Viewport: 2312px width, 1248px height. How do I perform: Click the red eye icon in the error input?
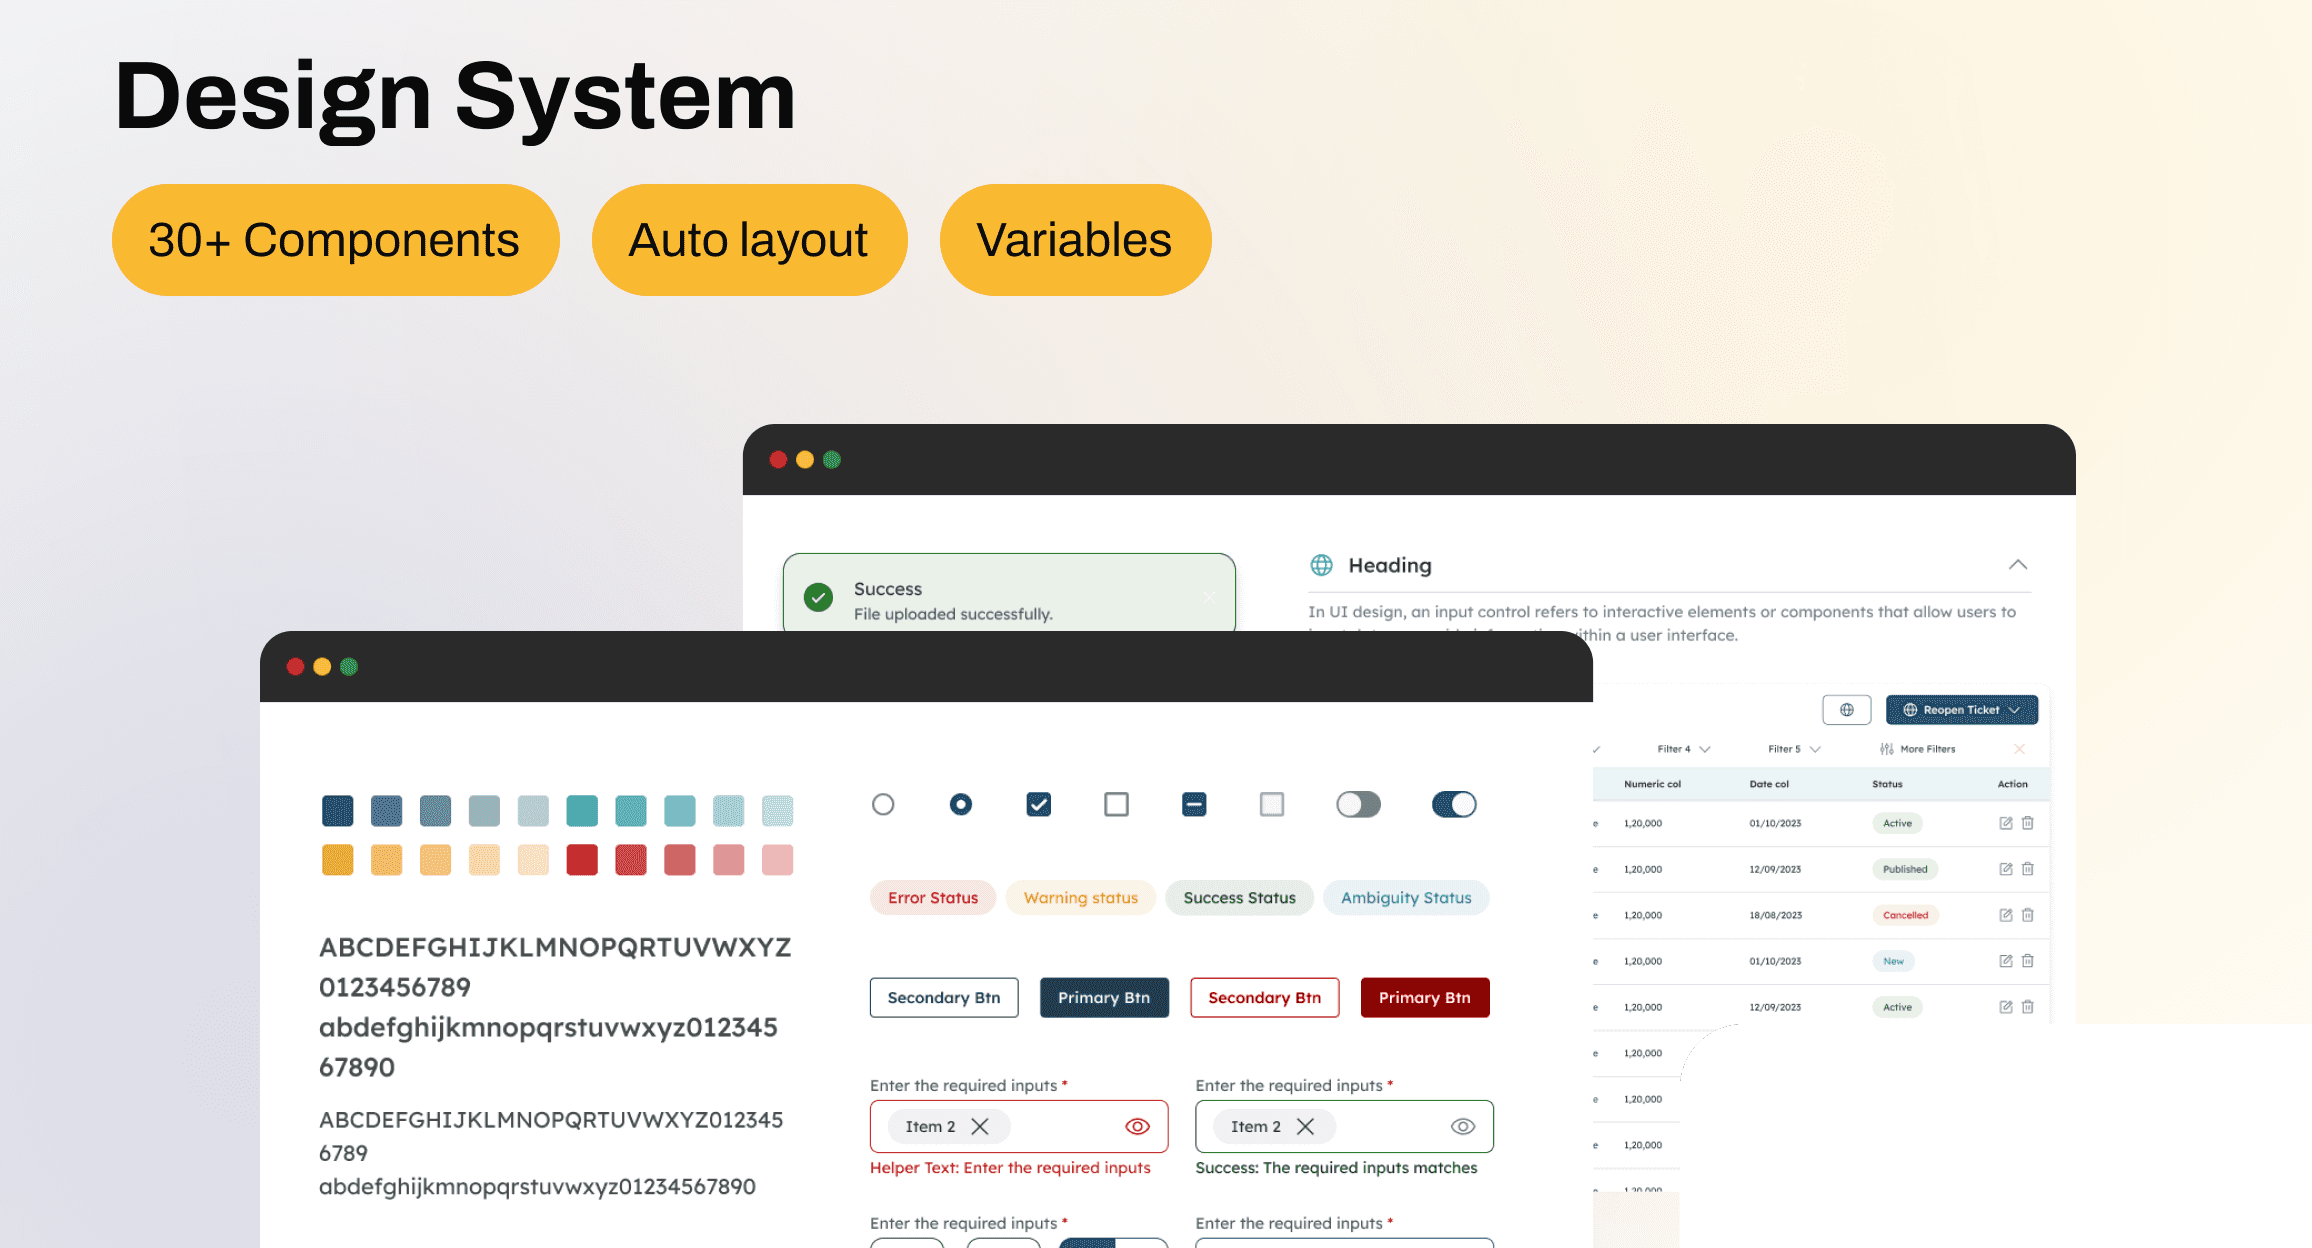[1137, 1126]
